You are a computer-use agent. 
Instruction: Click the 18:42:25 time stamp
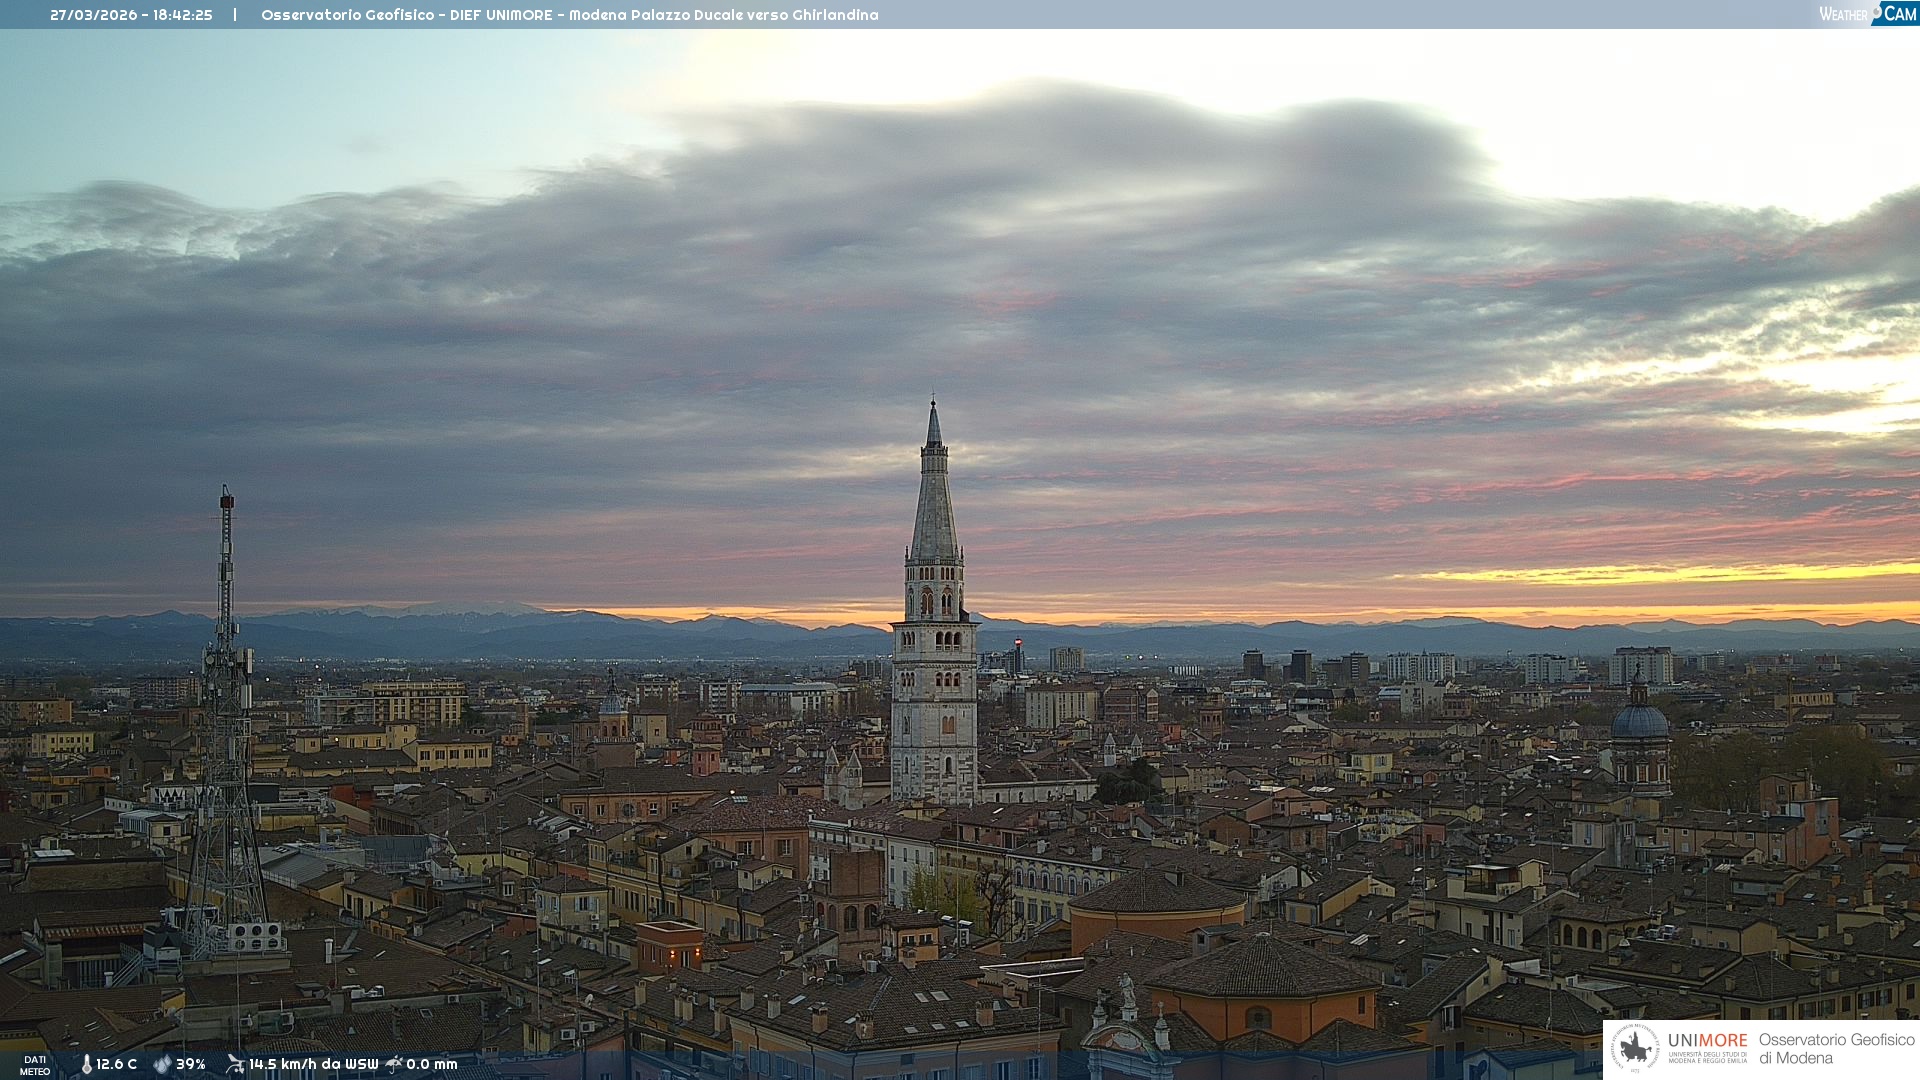tap(183, 15)
